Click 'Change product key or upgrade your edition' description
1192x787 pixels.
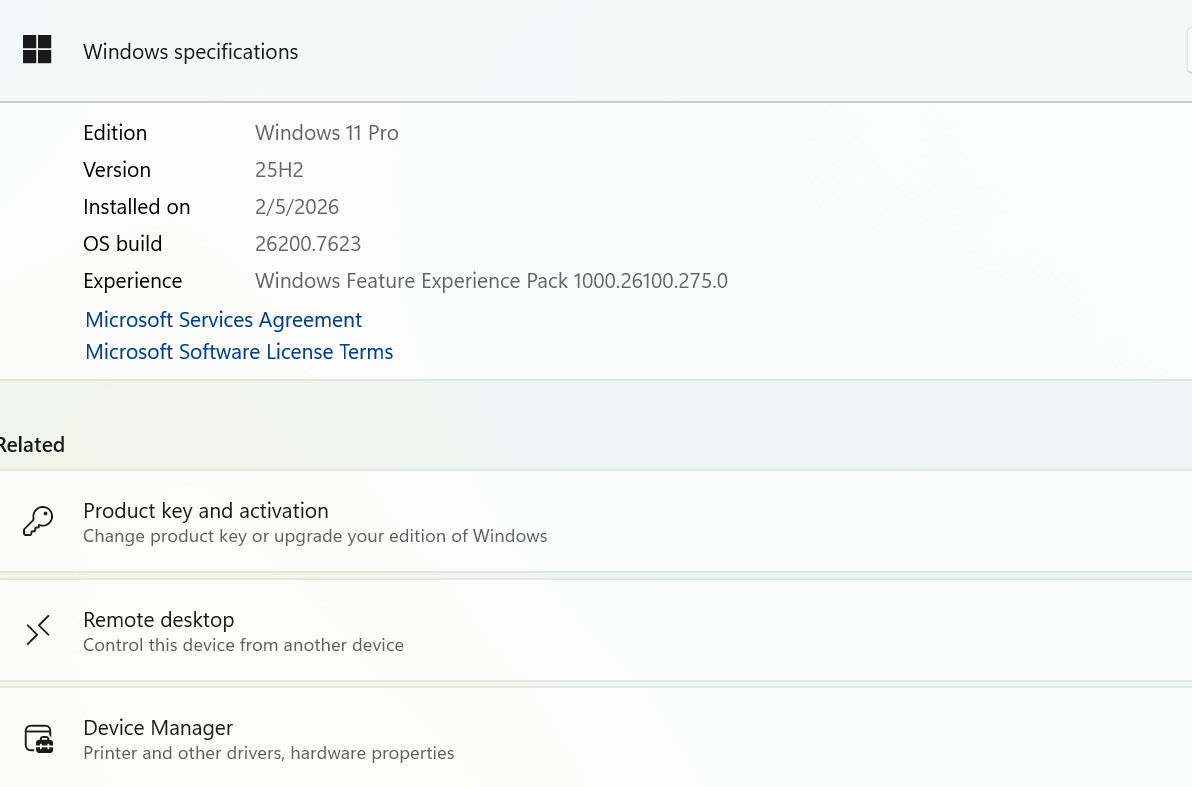pos(315,536)
